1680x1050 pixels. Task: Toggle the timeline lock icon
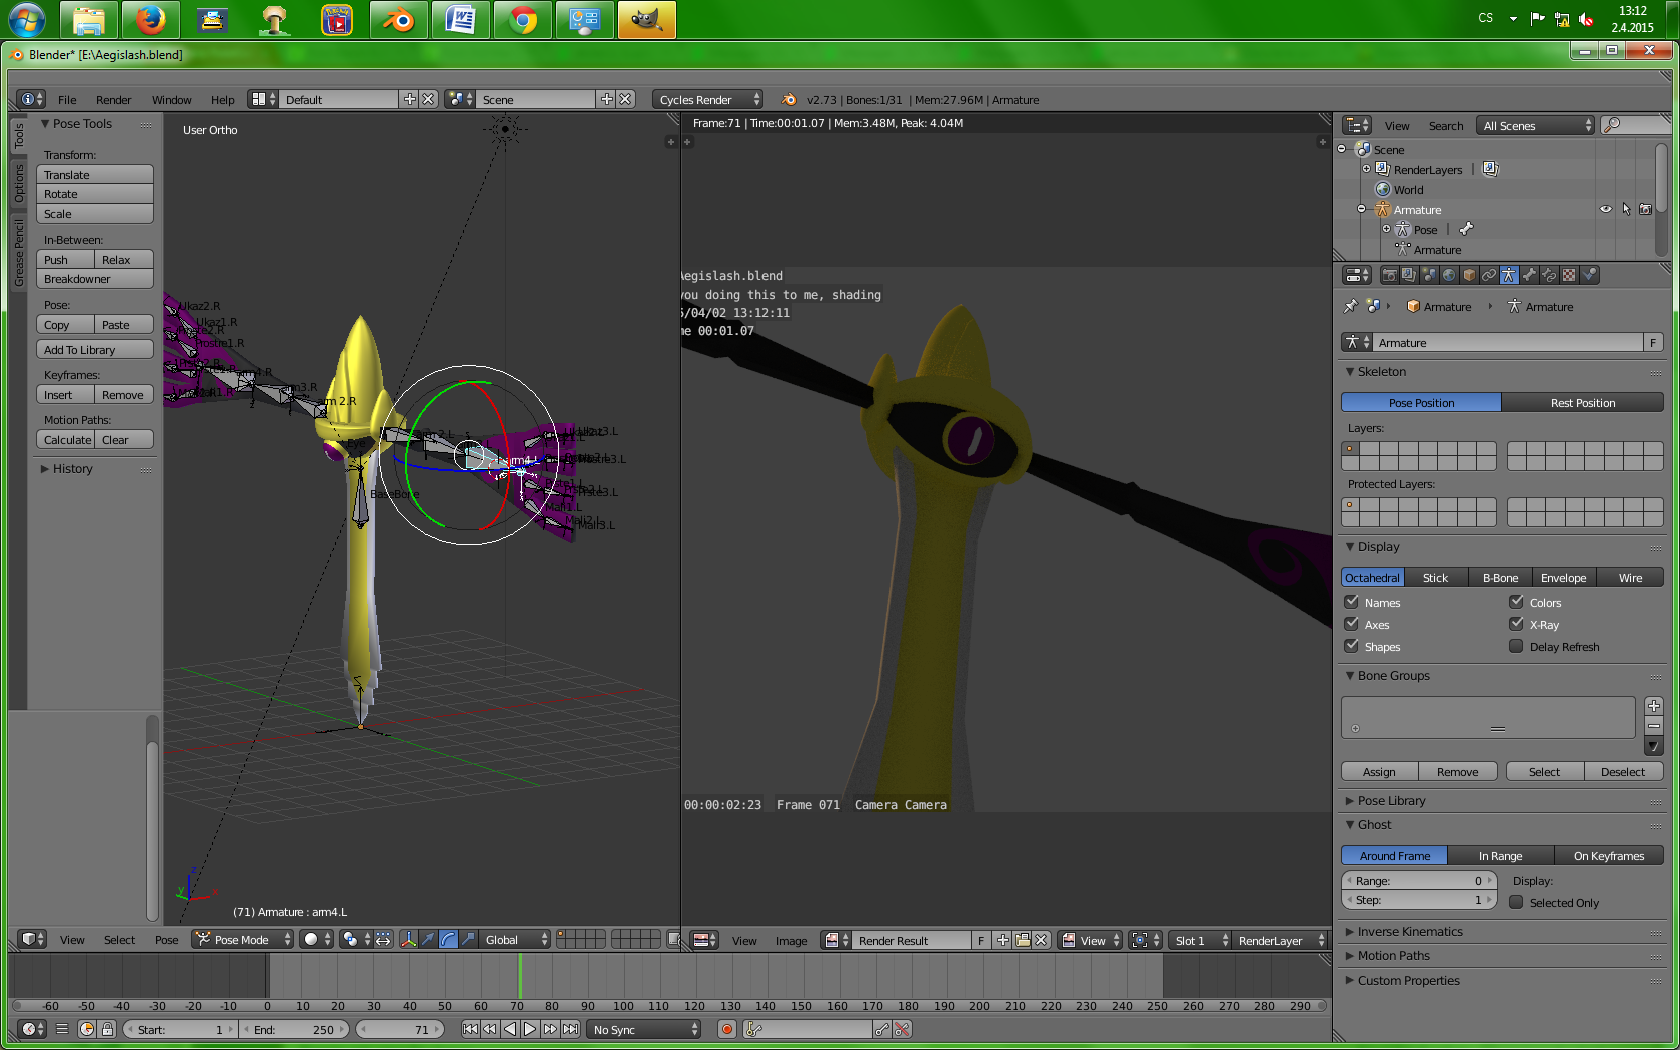pos(107,1029)
